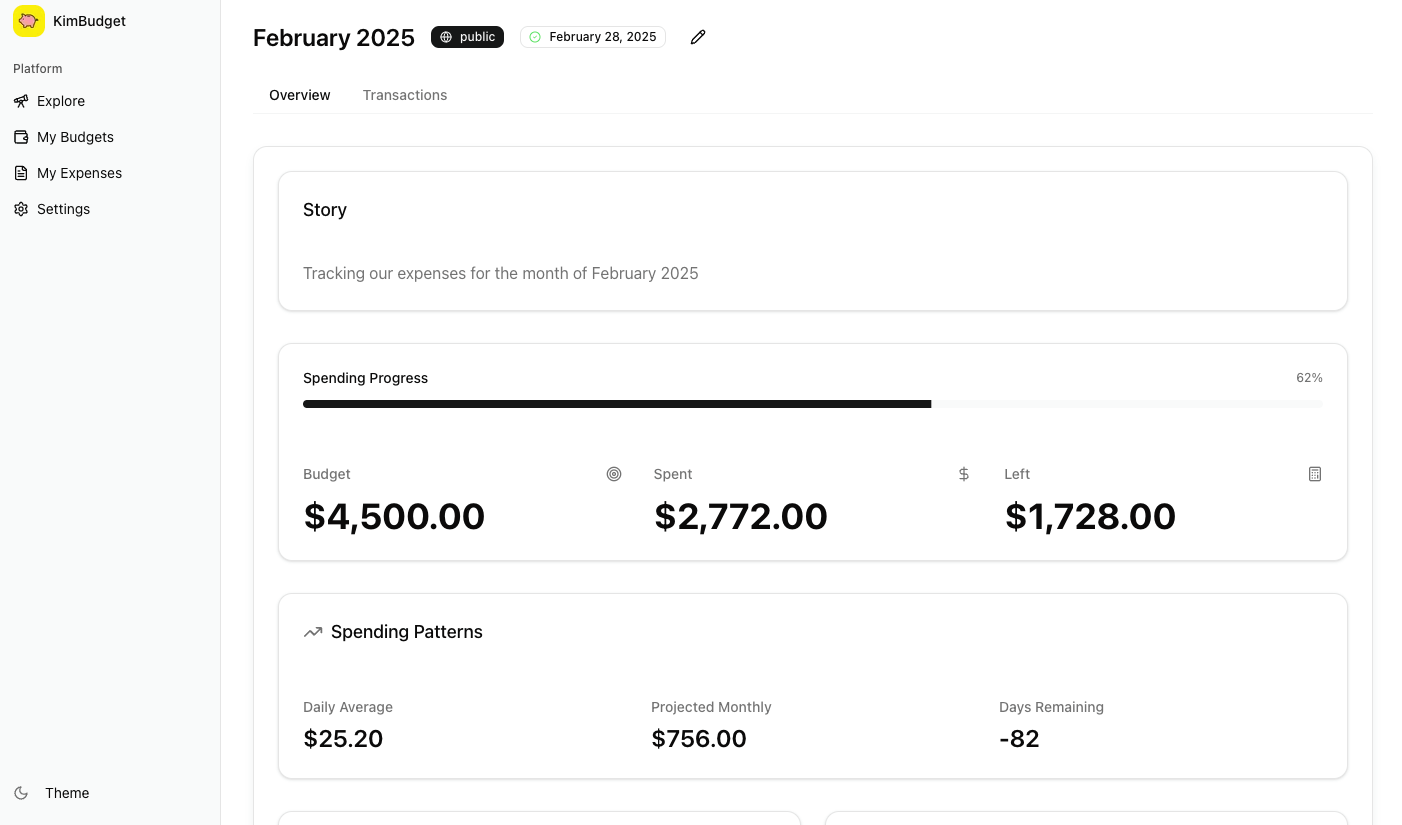Click the Spent label
Screen dimensions: 1402x825
coord(673,474)
